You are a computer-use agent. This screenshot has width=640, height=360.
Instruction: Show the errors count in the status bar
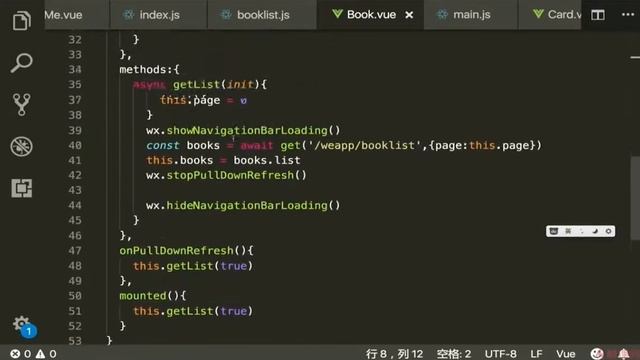(x=20, y=353)
